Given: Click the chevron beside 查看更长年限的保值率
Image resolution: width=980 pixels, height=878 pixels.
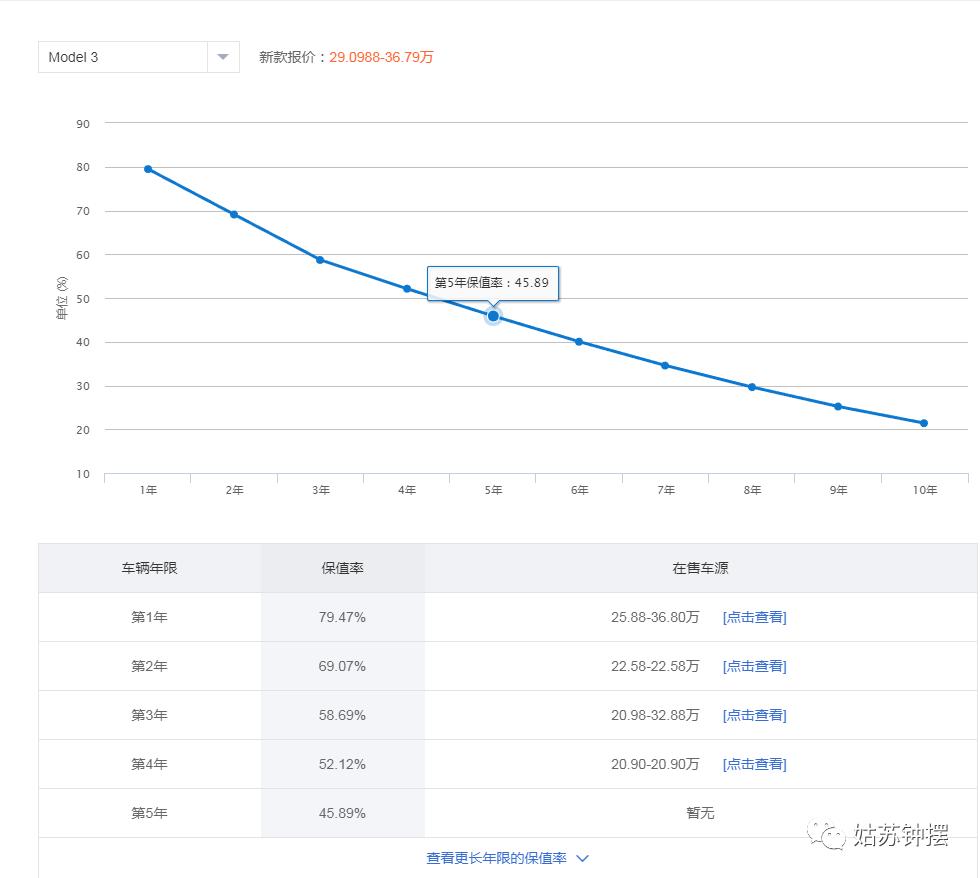Looking at the screenshot, I should point(583,858).
